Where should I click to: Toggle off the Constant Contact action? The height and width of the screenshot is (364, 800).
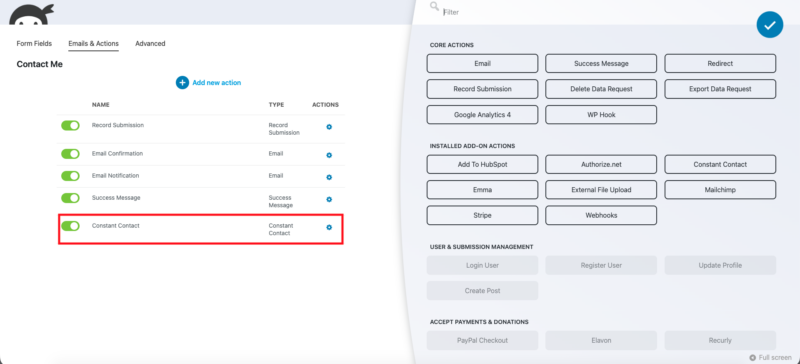pyautogui.click(x=70, y=226)
